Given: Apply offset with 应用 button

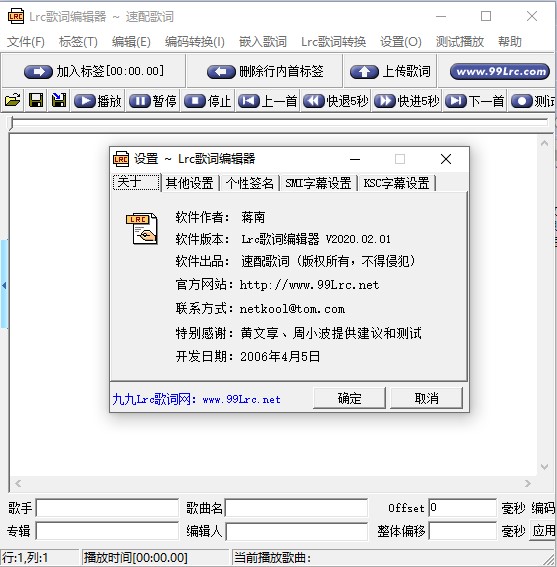Looking at the screenshot, I should point(543,530).
